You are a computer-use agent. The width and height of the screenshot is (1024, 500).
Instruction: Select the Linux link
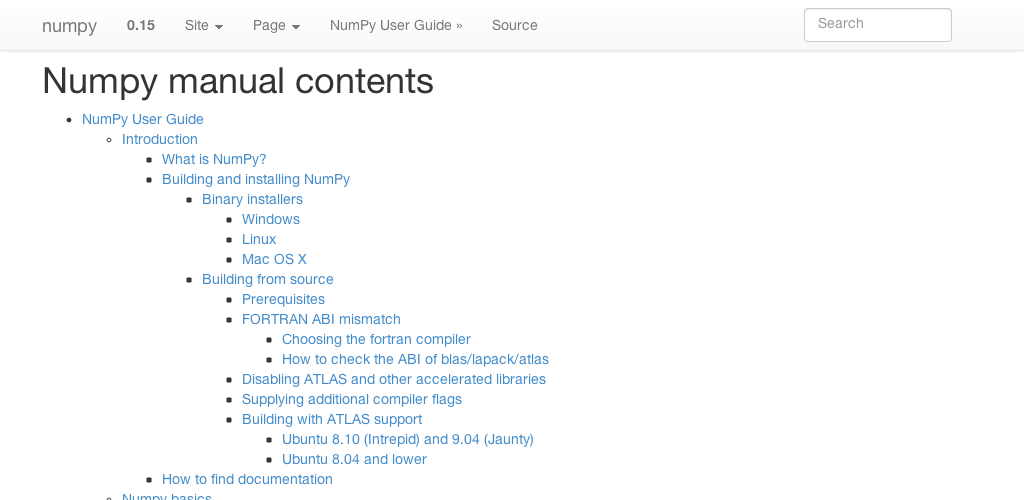tap(259, 239)
